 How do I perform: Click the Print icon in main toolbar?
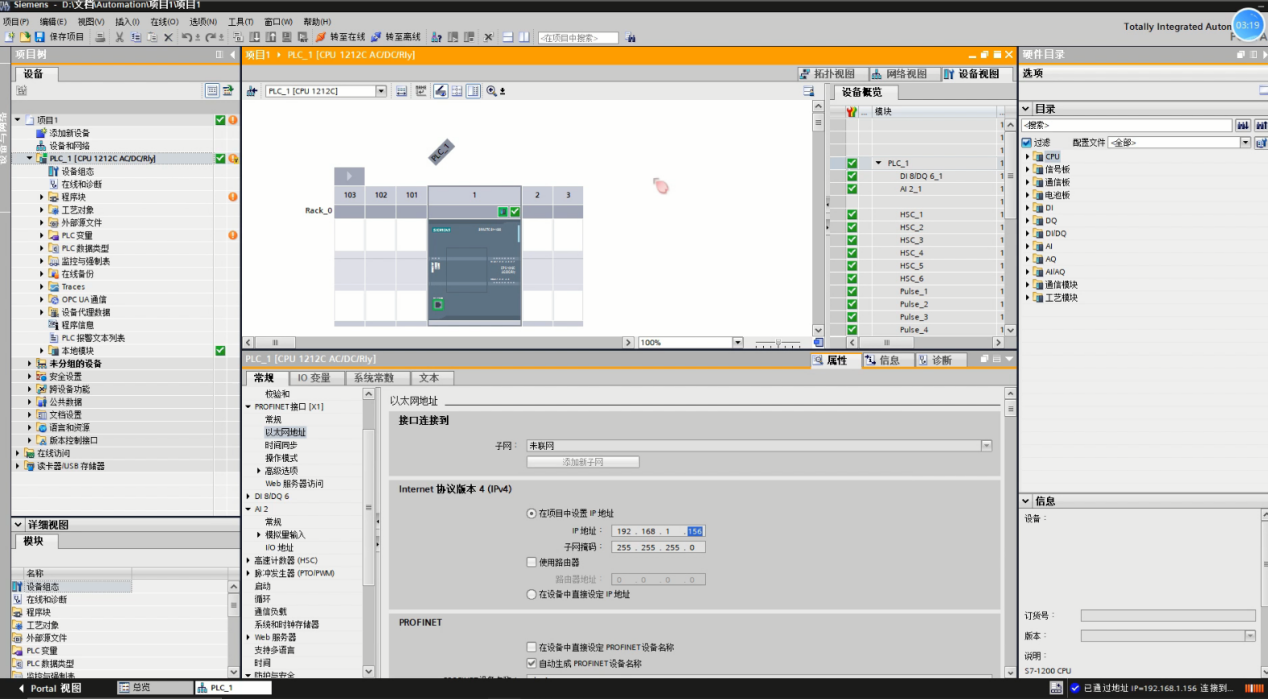pyautogui.click(x=100, y=37)
